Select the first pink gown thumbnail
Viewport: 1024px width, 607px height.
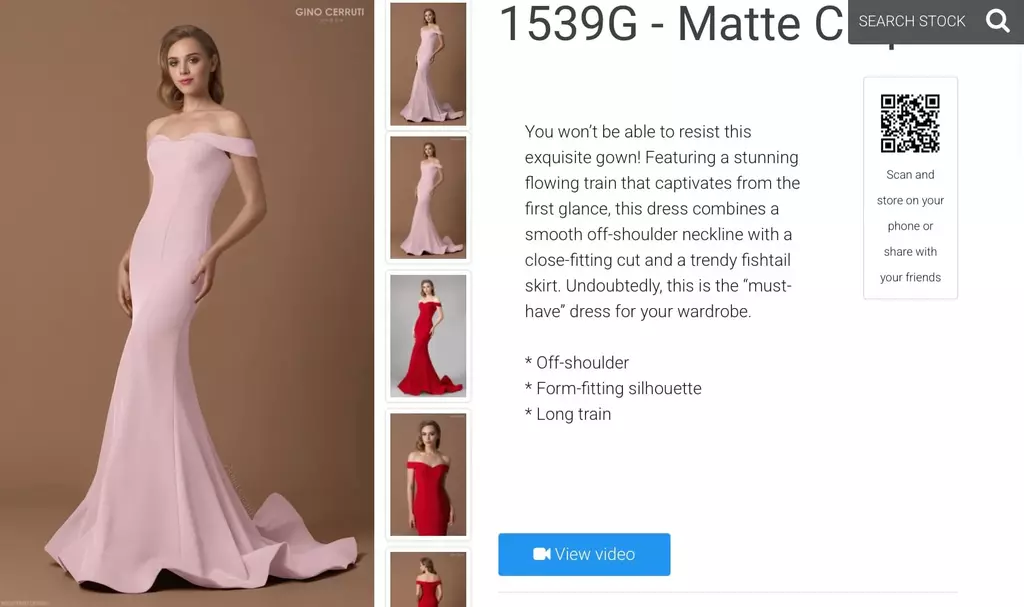point(428,63)
